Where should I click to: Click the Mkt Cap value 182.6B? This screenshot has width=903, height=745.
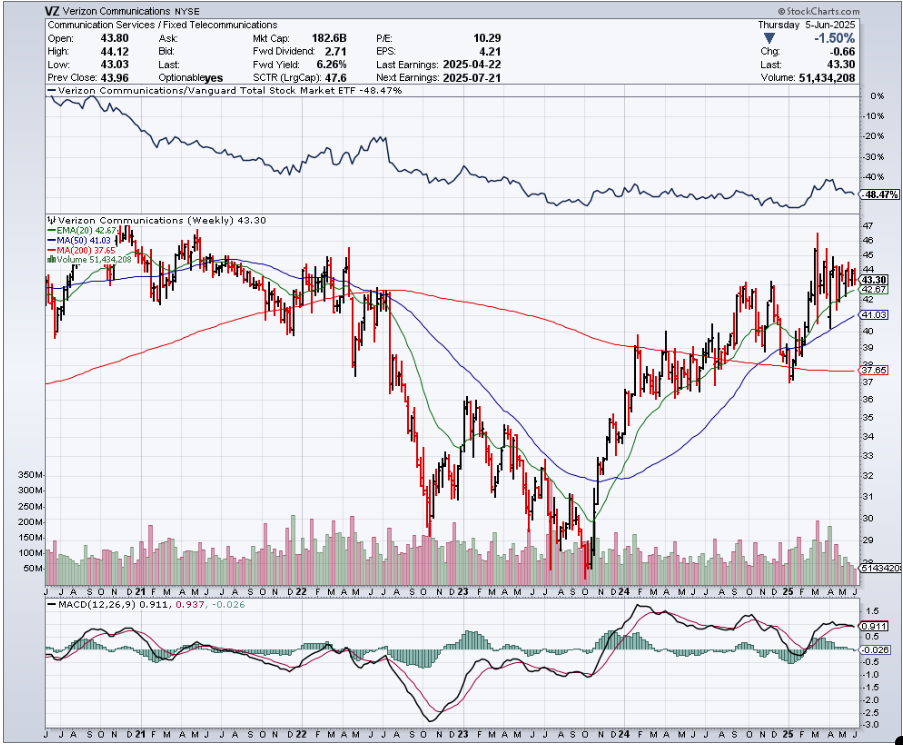(329, 38)
